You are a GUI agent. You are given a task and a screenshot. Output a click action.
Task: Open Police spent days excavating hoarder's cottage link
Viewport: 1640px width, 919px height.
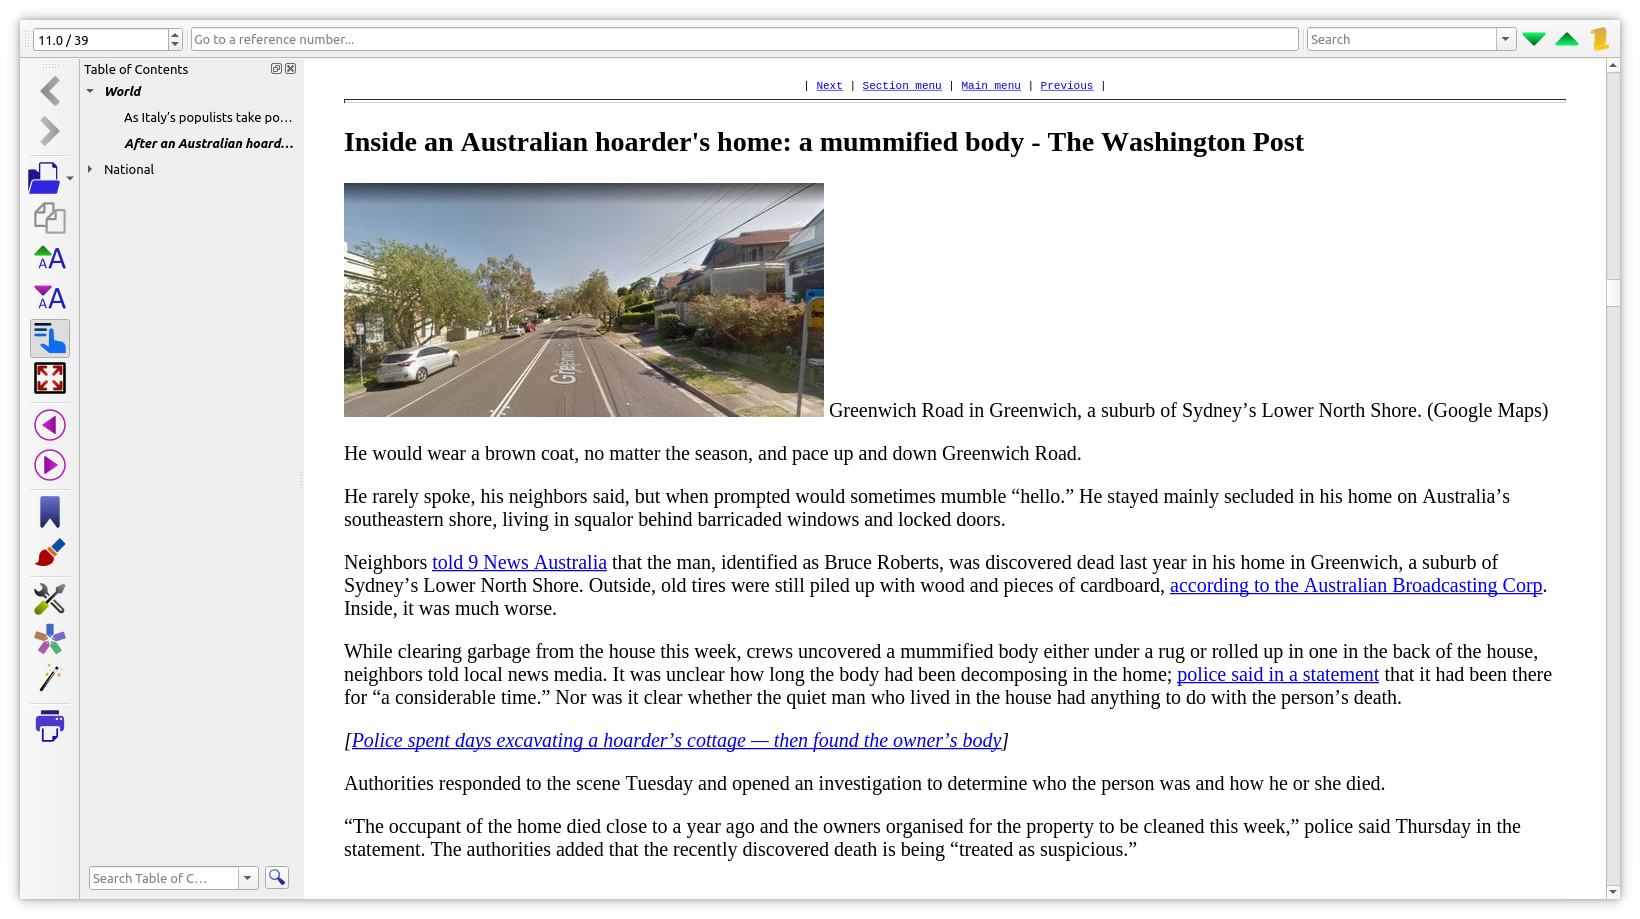pos(676,740)
